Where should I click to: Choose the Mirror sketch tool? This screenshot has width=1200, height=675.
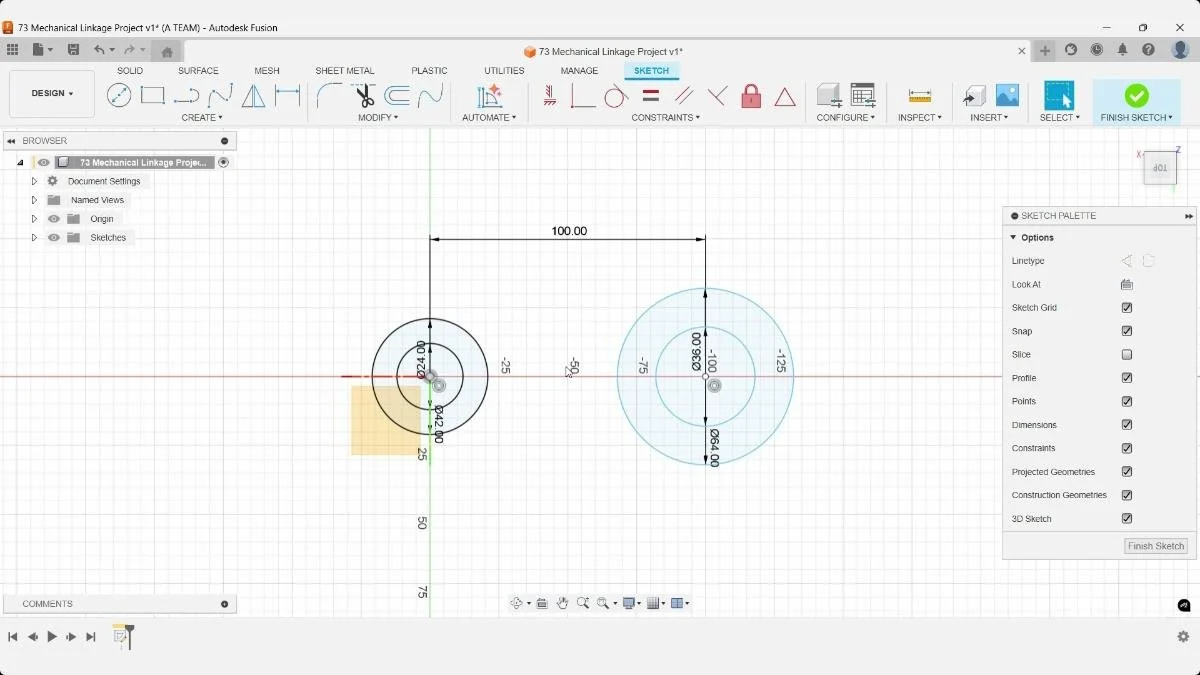pos(254,95)
